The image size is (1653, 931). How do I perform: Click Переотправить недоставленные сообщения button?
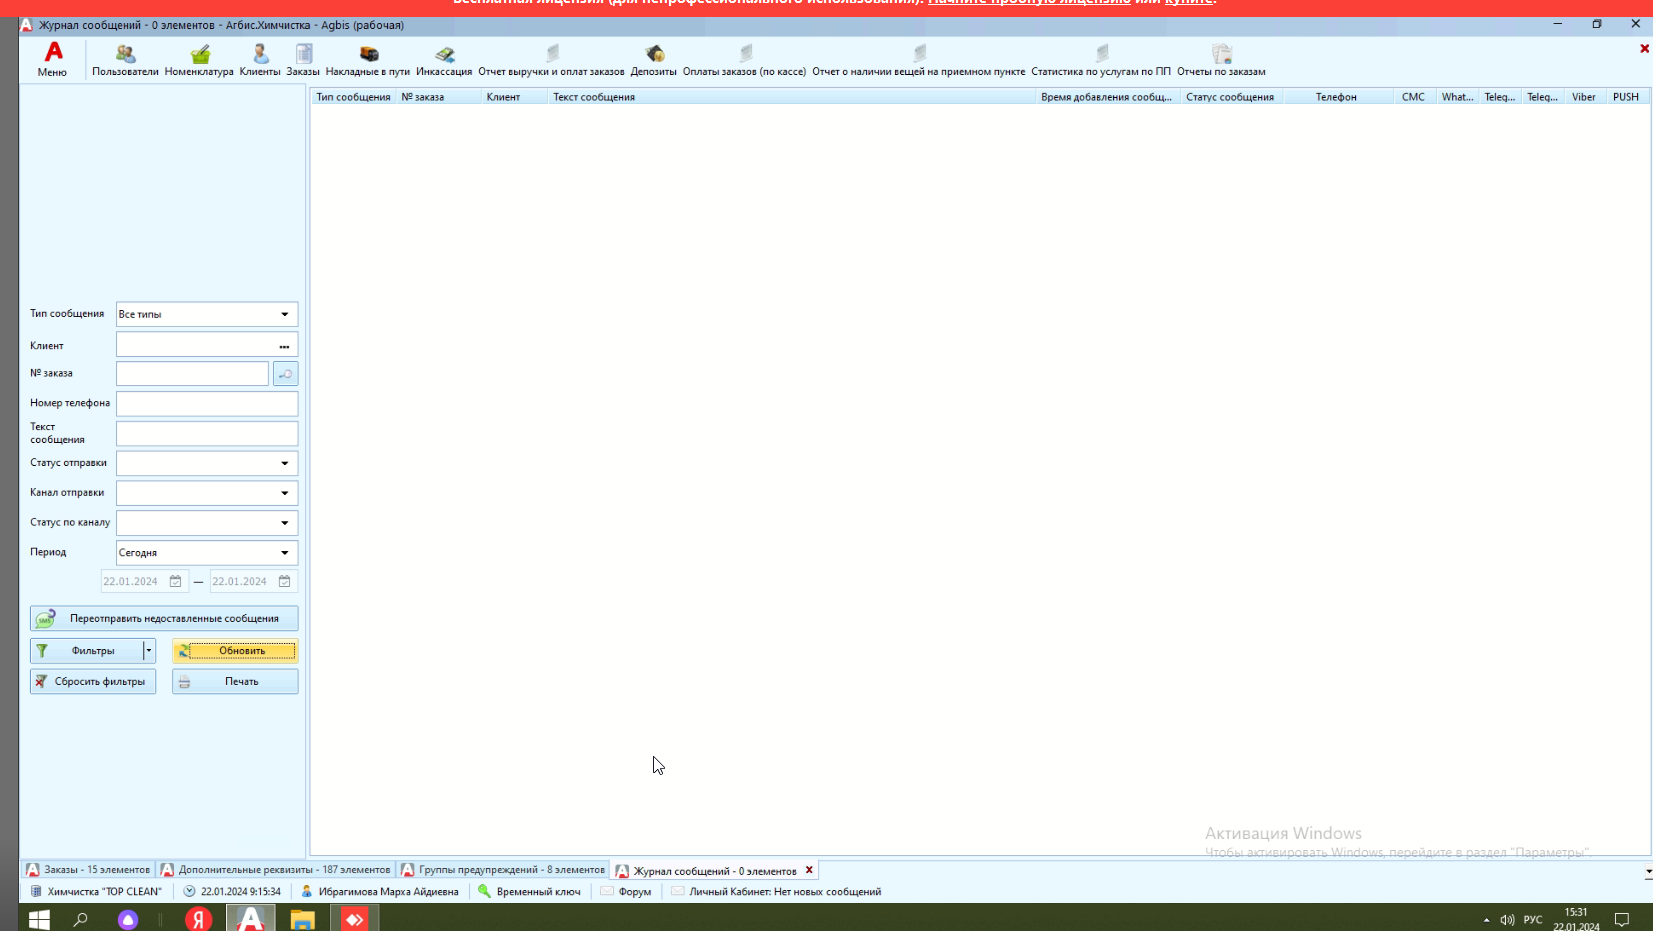164,618
